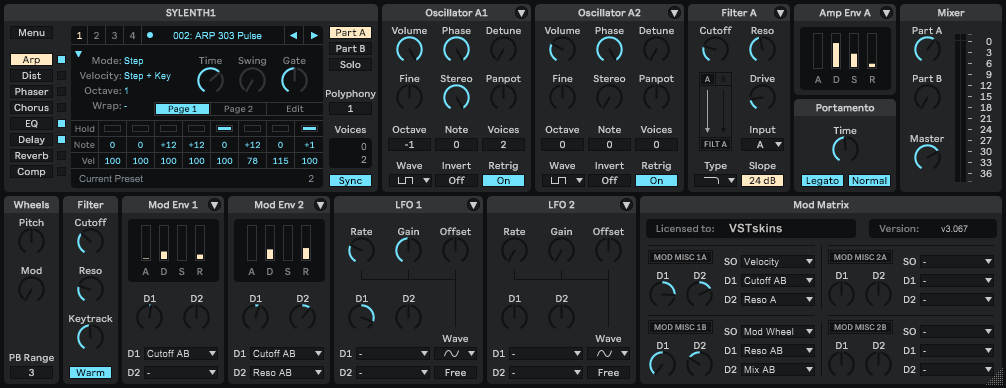Open Oscillator A2 panel menu arrow
This screenshot has width=1006, height=388.
tap(674, 13)
